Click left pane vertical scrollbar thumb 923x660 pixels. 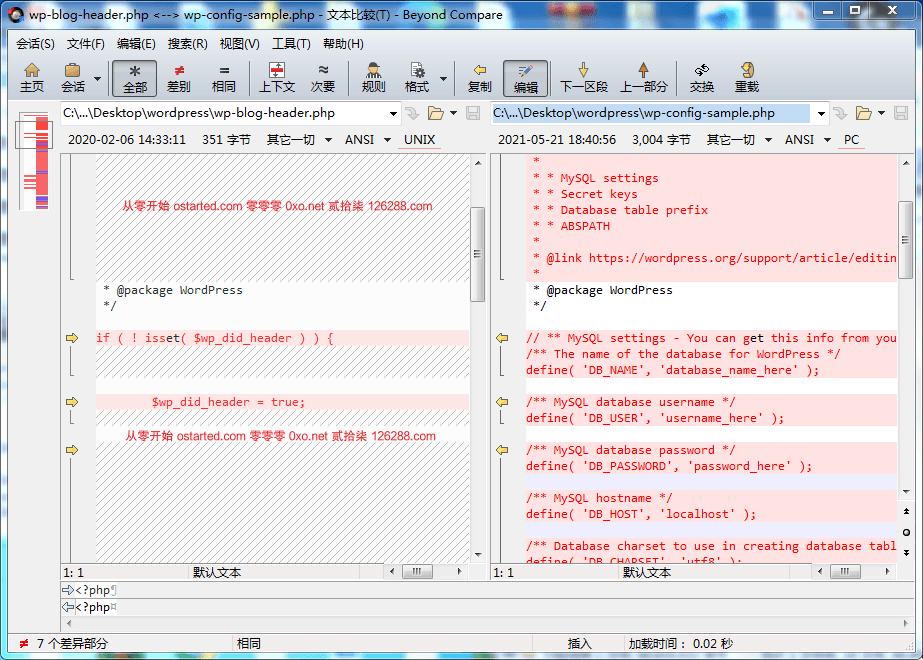[477, 254]
